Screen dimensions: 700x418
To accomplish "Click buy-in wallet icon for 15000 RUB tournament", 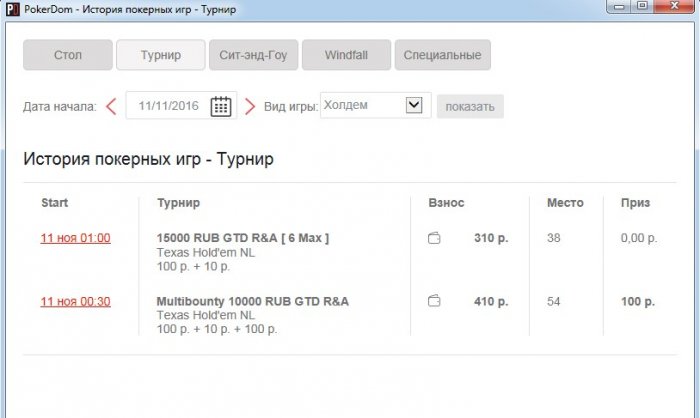I will [x=434, y=239].
